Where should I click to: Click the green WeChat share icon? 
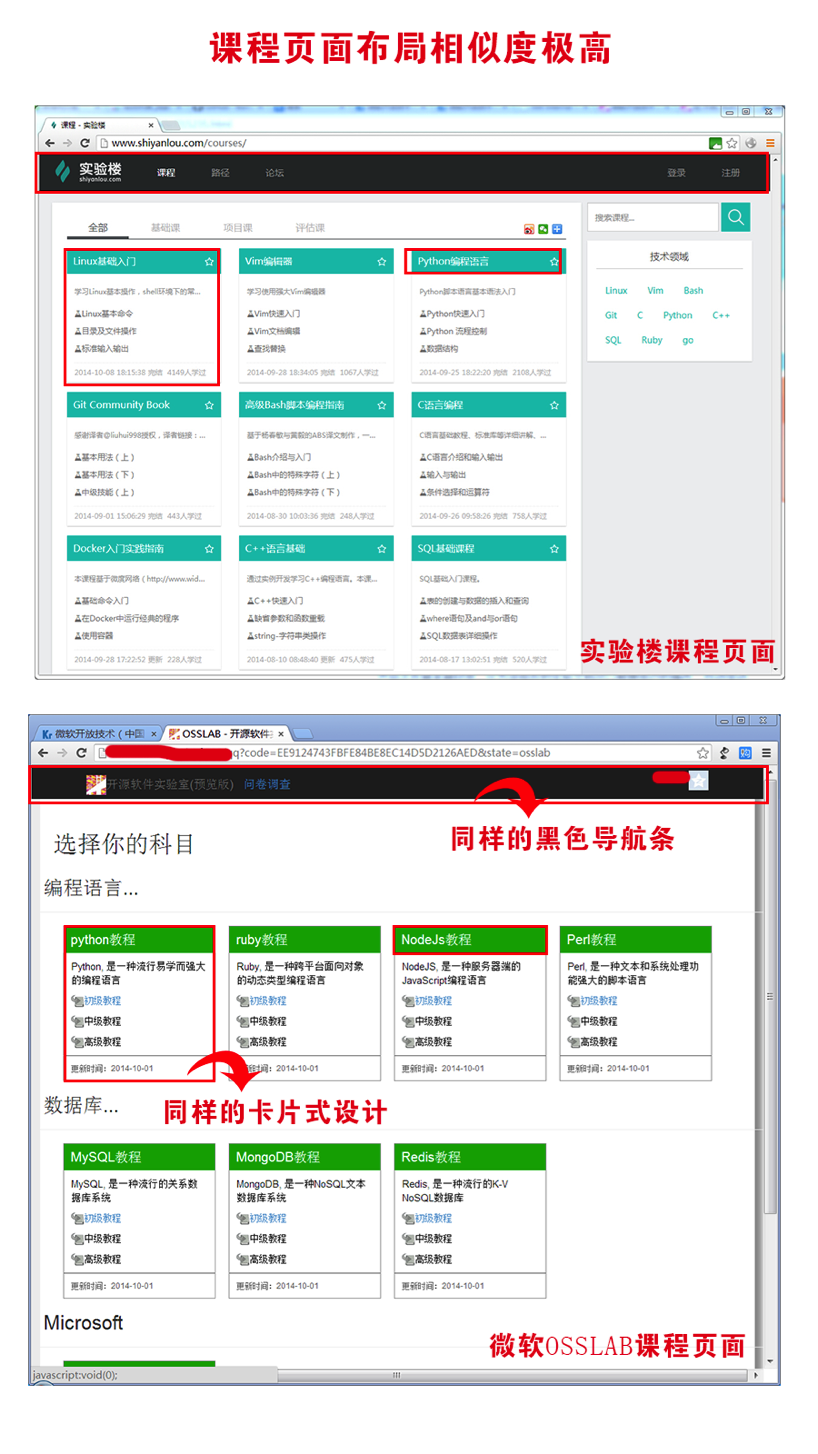coord(543,229)
